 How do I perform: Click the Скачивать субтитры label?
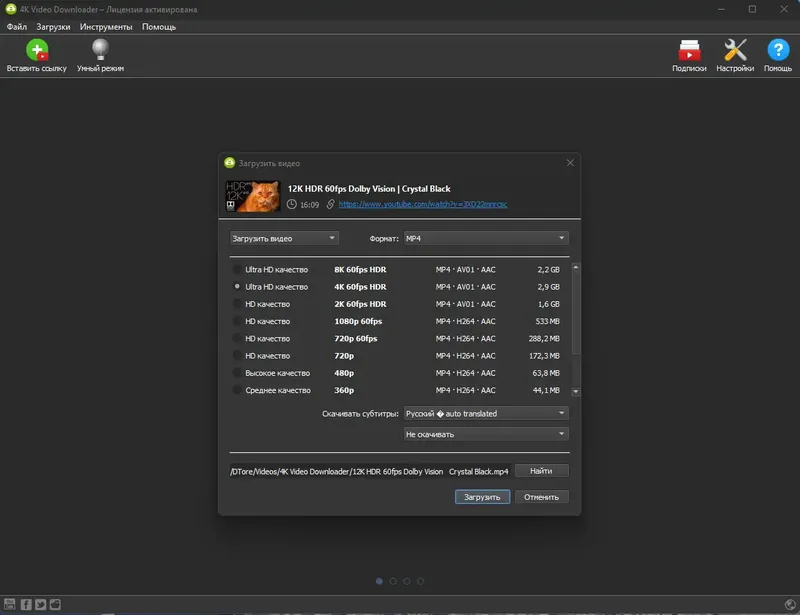360,414
